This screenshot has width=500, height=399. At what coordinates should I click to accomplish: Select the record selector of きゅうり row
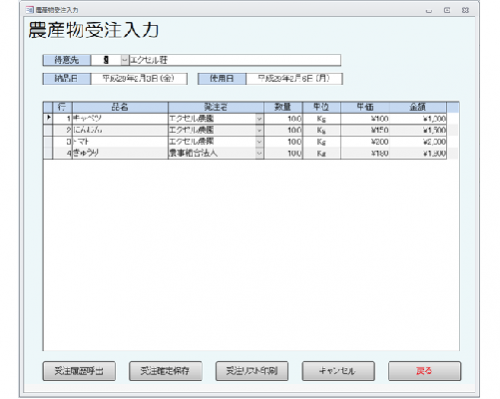[x=48, y=153]
